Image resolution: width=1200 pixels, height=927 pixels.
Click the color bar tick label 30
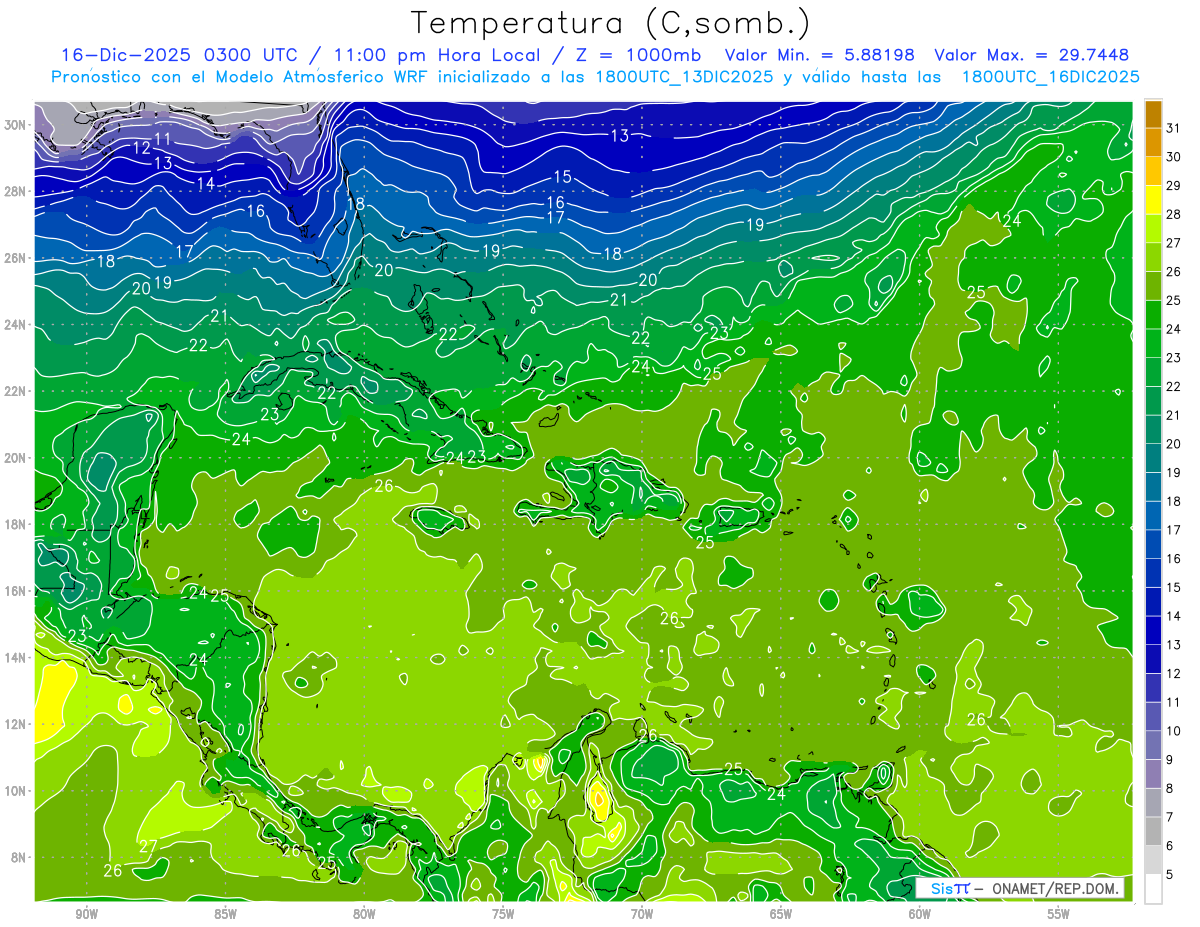click(1174, 157)
